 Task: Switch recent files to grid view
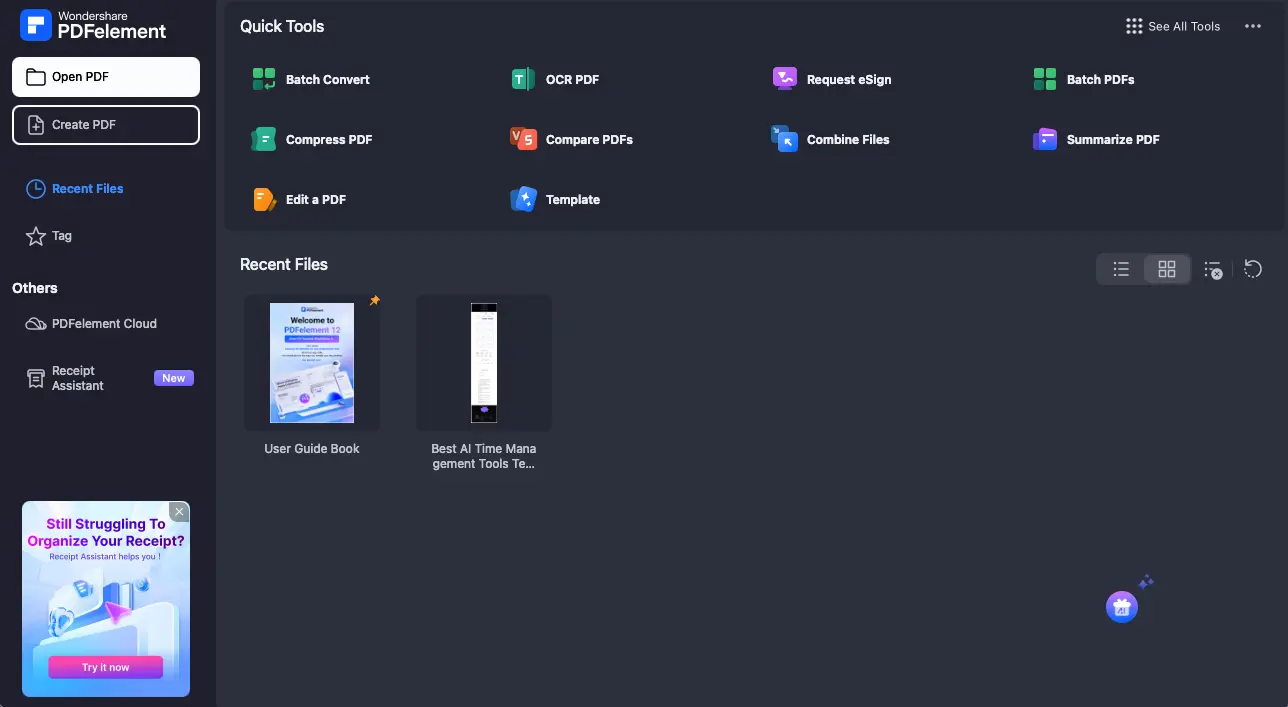1166,269
